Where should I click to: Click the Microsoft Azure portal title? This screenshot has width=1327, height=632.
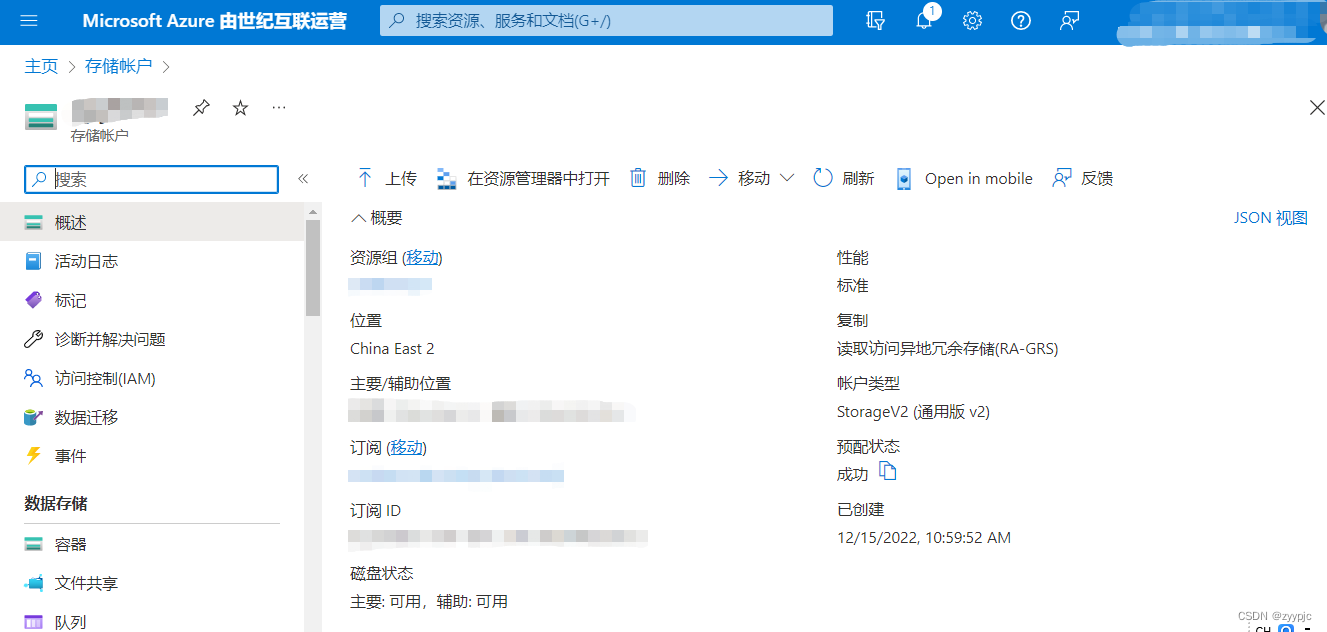click(214, 21)
